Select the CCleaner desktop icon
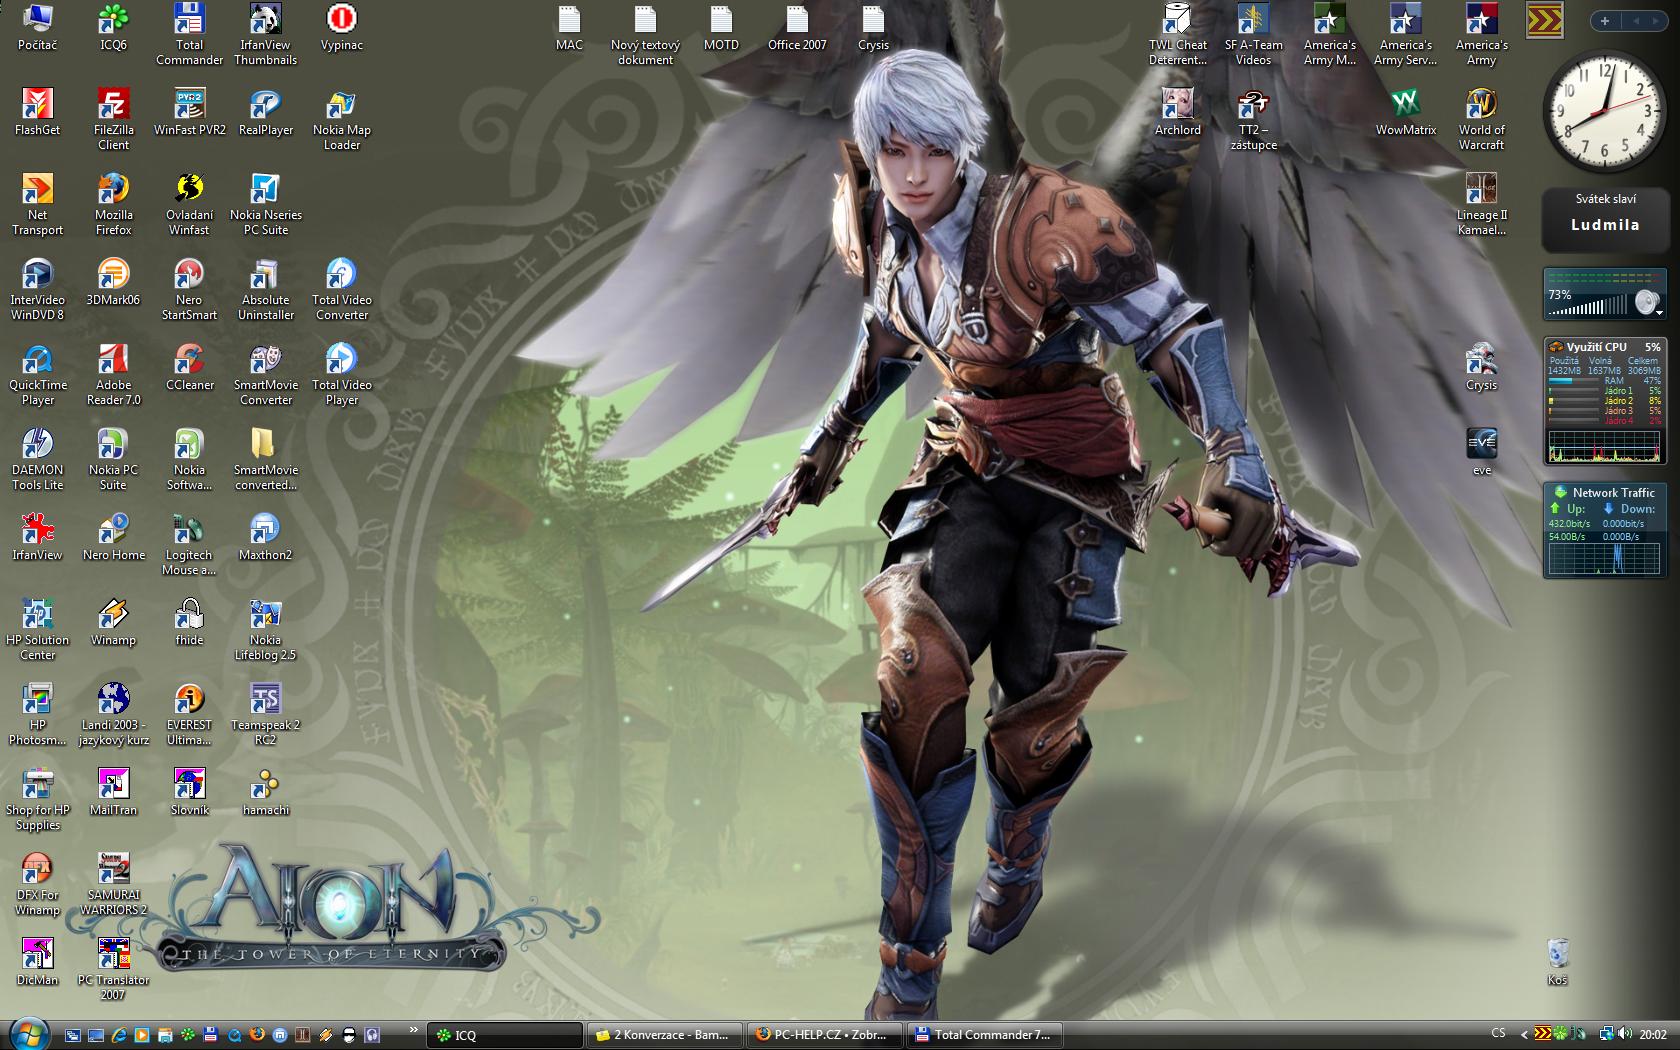 (189, 360)
